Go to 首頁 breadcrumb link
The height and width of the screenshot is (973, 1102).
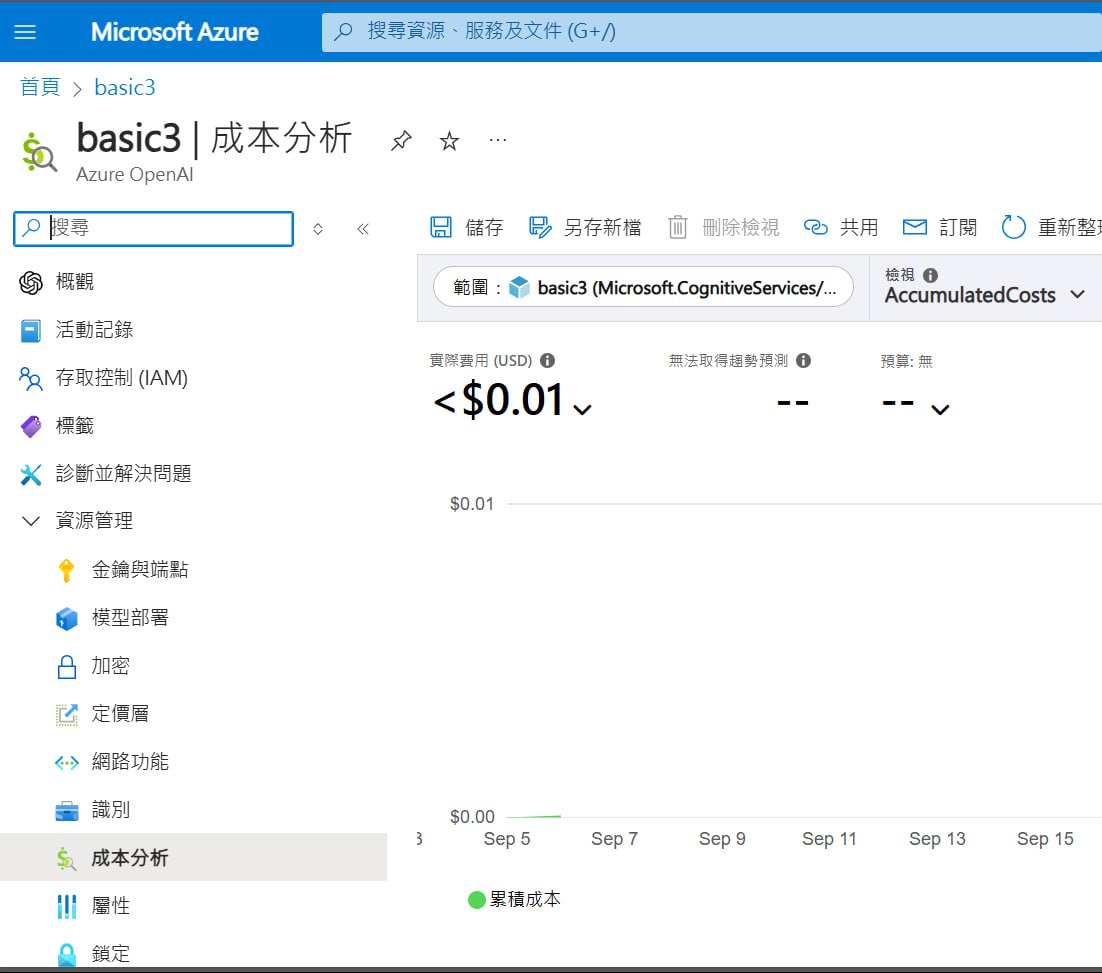(x=40, y=88)
